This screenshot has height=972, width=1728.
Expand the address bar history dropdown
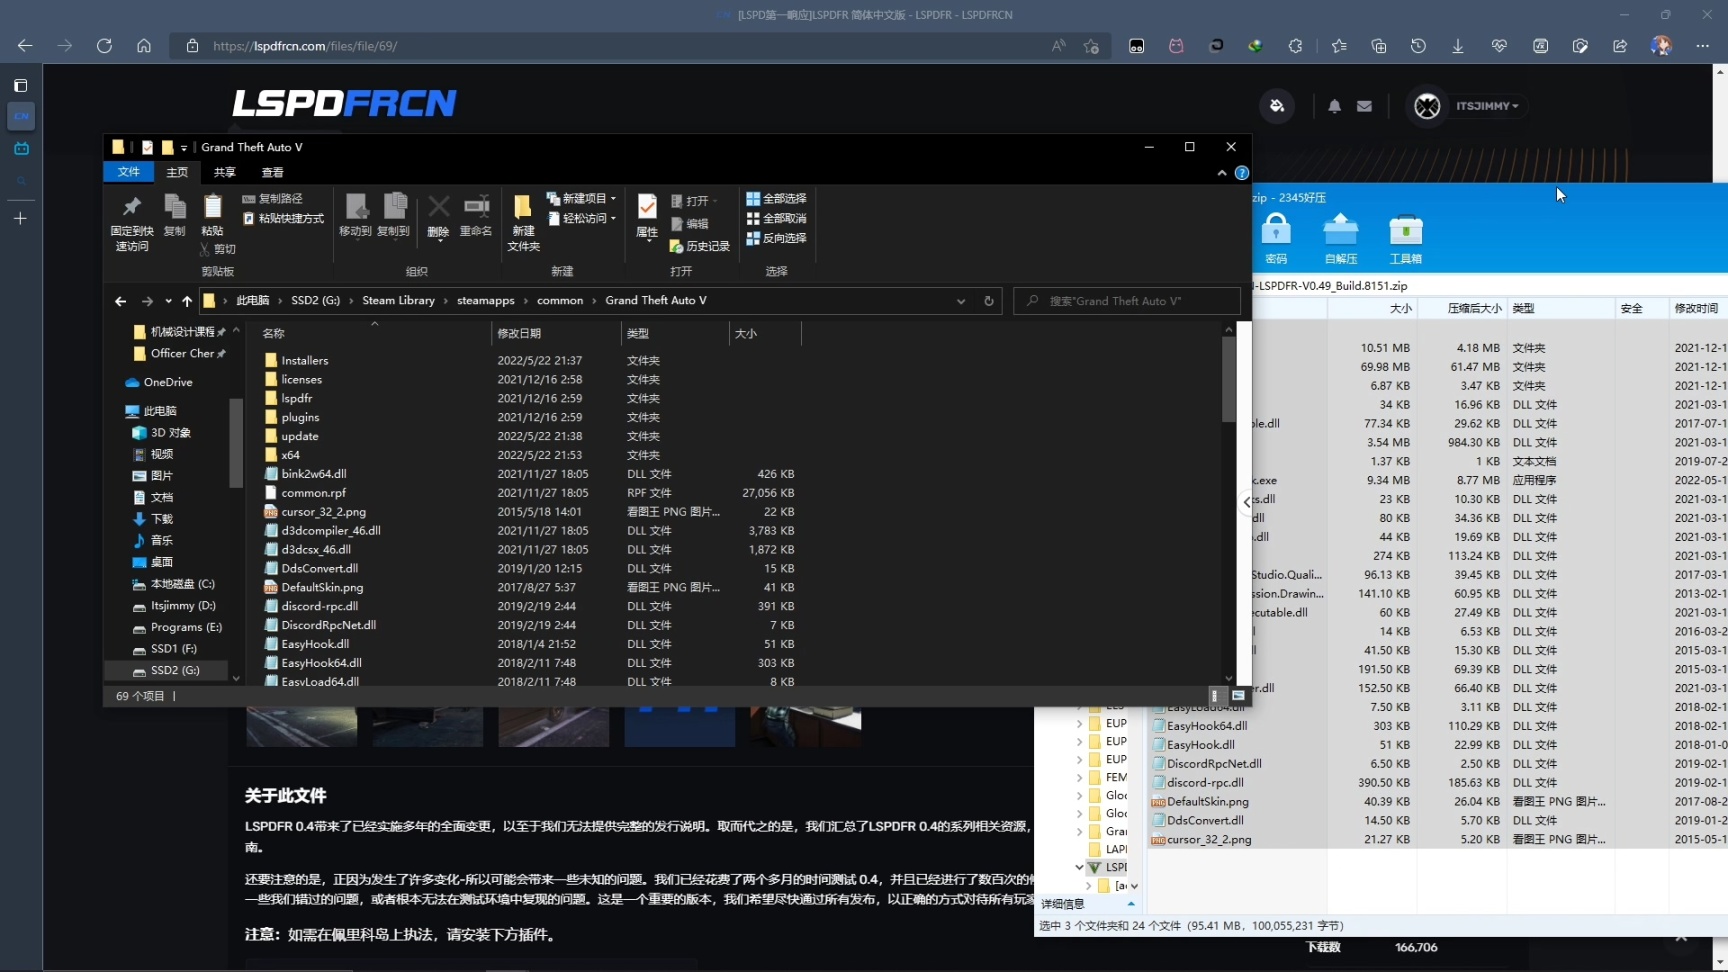(961, 301)
